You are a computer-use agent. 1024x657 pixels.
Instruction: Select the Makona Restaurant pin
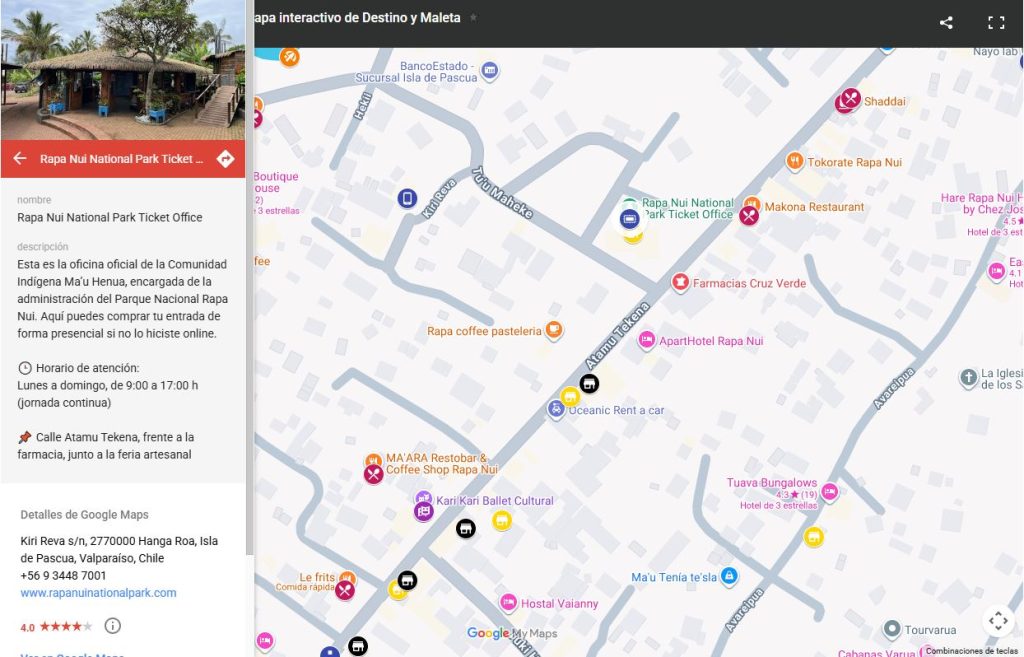(x=749, y=214)
